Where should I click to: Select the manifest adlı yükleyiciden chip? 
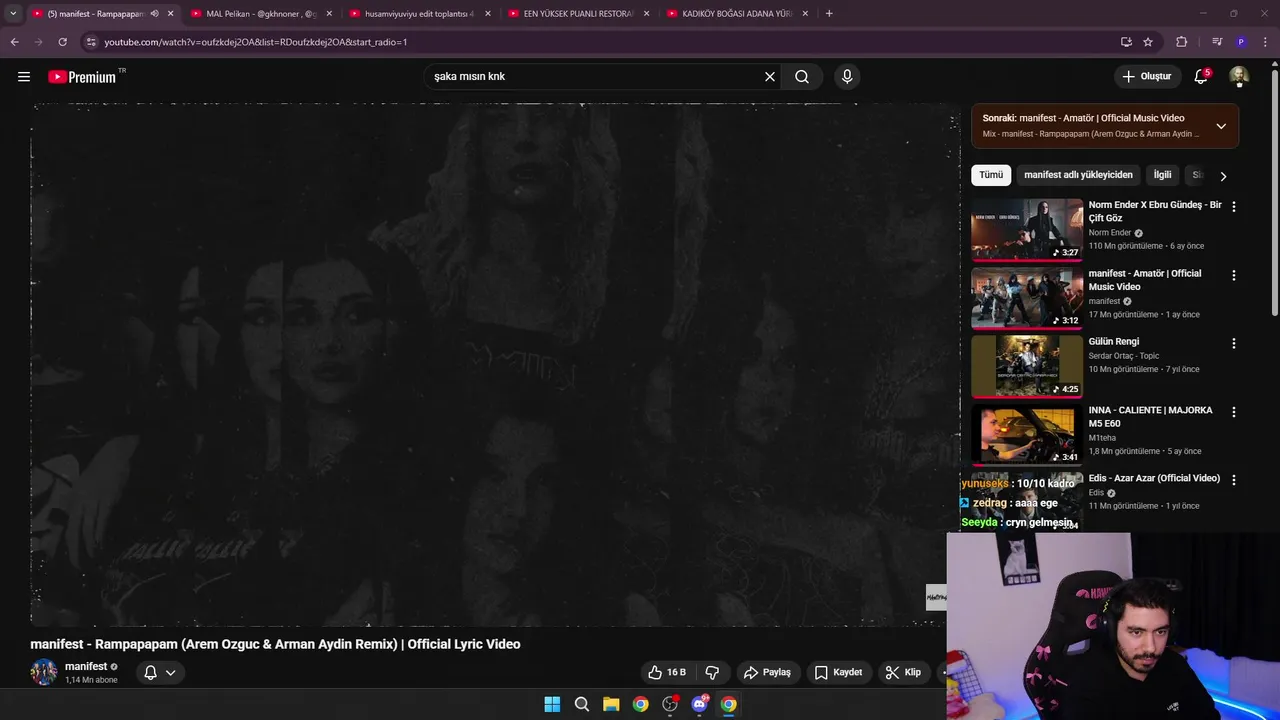pyautogui.click(x=1078, y=175)
